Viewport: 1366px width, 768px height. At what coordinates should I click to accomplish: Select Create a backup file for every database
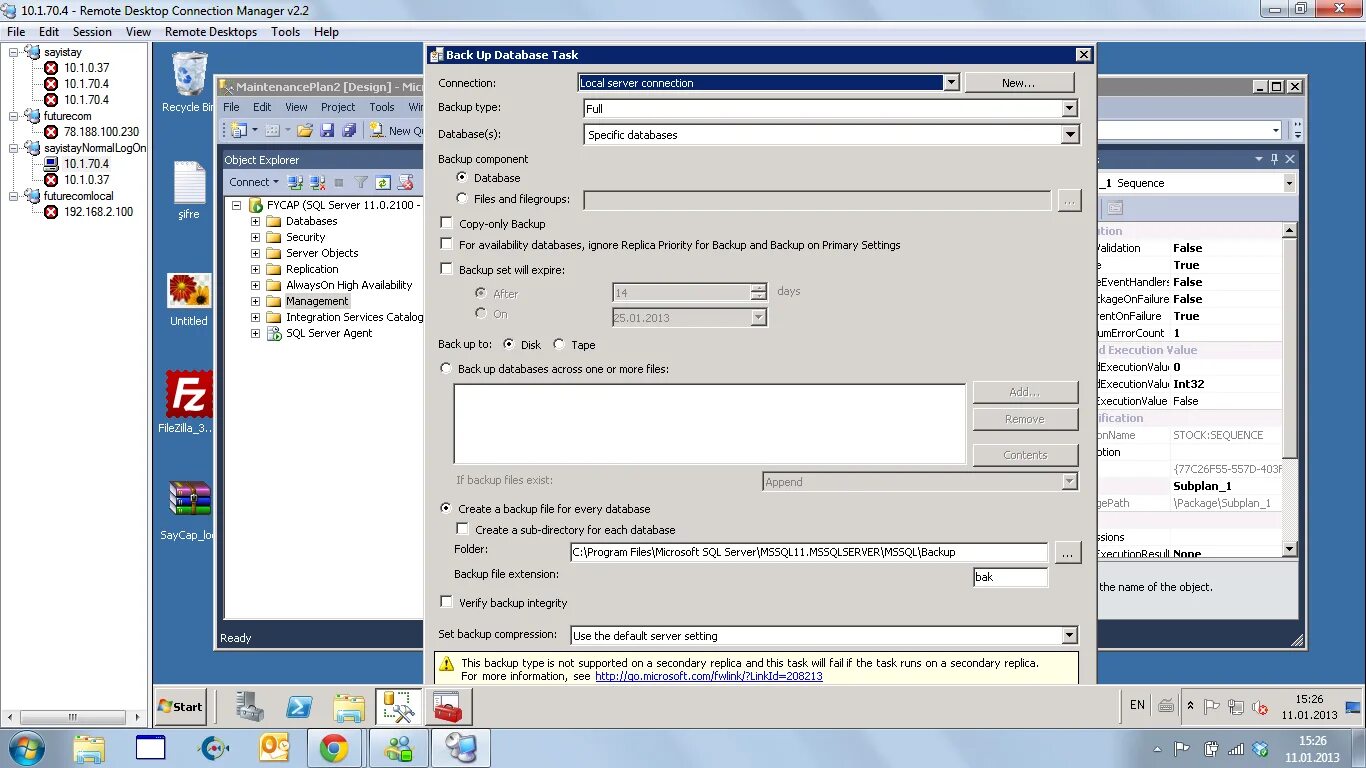coord(446,508)
